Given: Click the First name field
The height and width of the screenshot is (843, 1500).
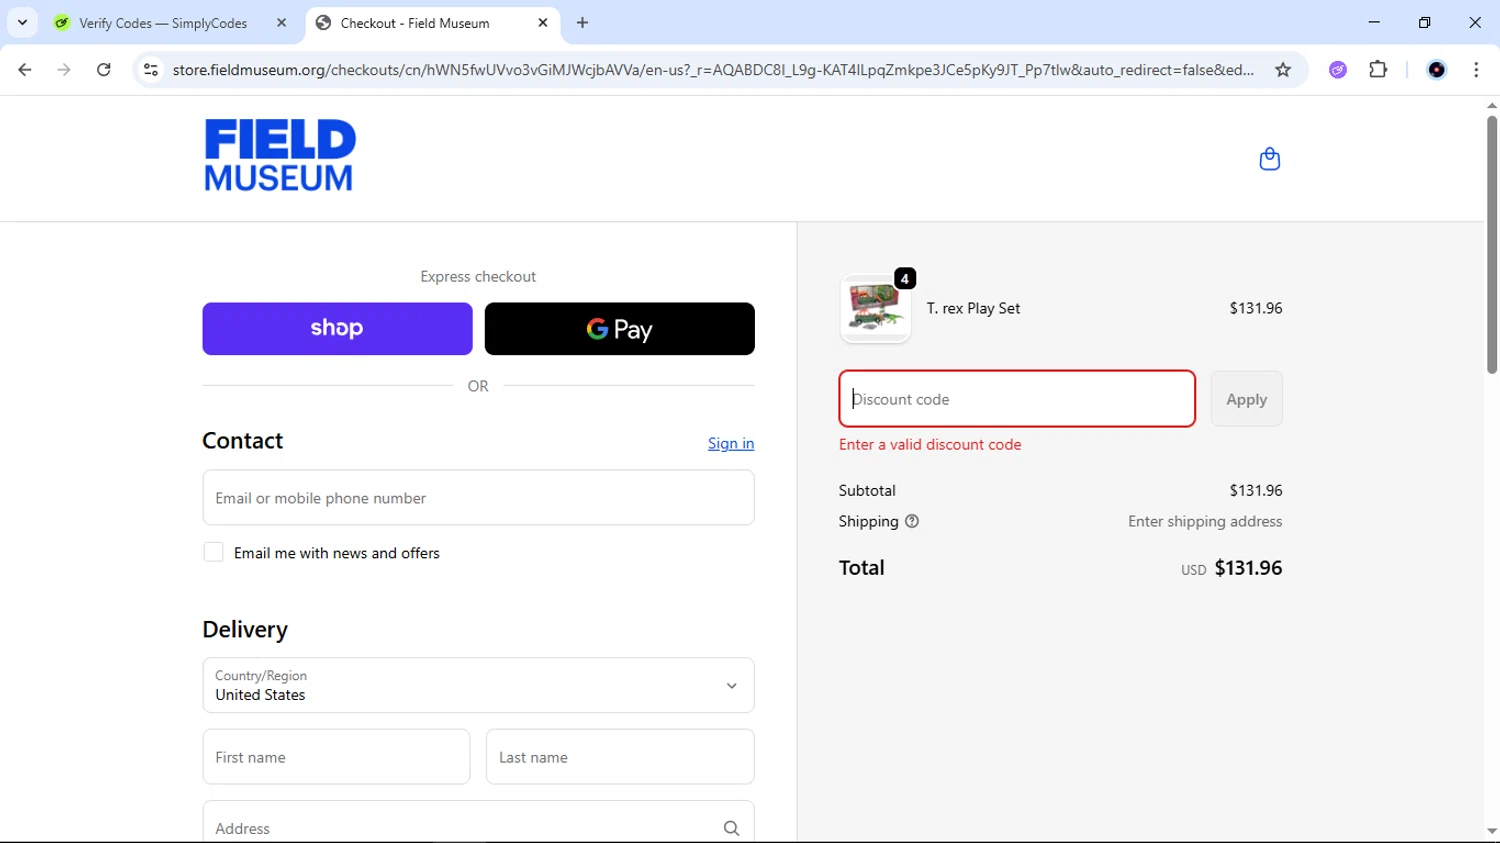Looking at the screenshot, I should [336, 757].
